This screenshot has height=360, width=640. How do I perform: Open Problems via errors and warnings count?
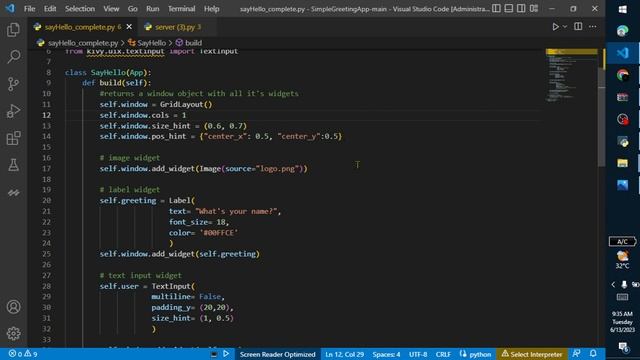coord(23,354)
